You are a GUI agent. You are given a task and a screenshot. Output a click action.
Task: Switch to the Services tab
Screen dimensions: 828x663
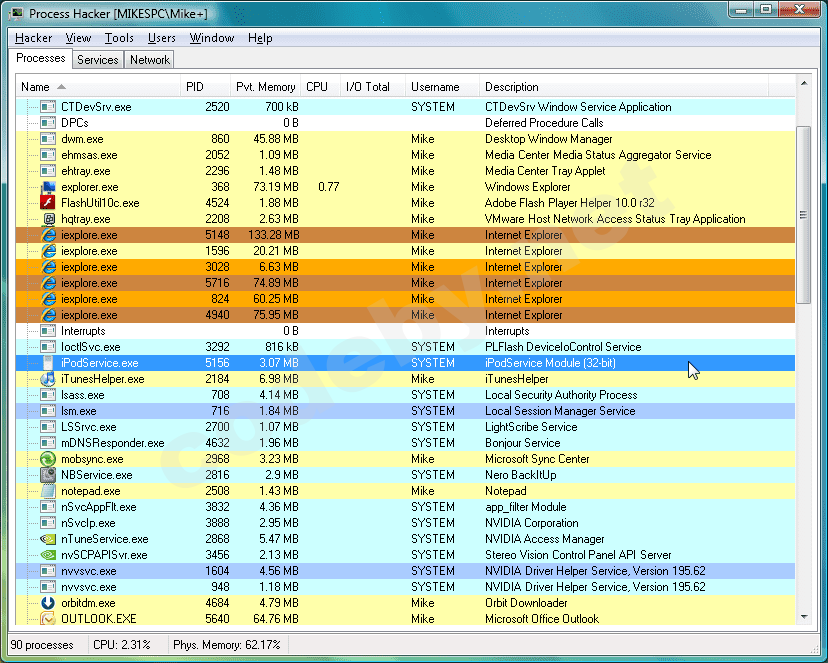[98, 60]
